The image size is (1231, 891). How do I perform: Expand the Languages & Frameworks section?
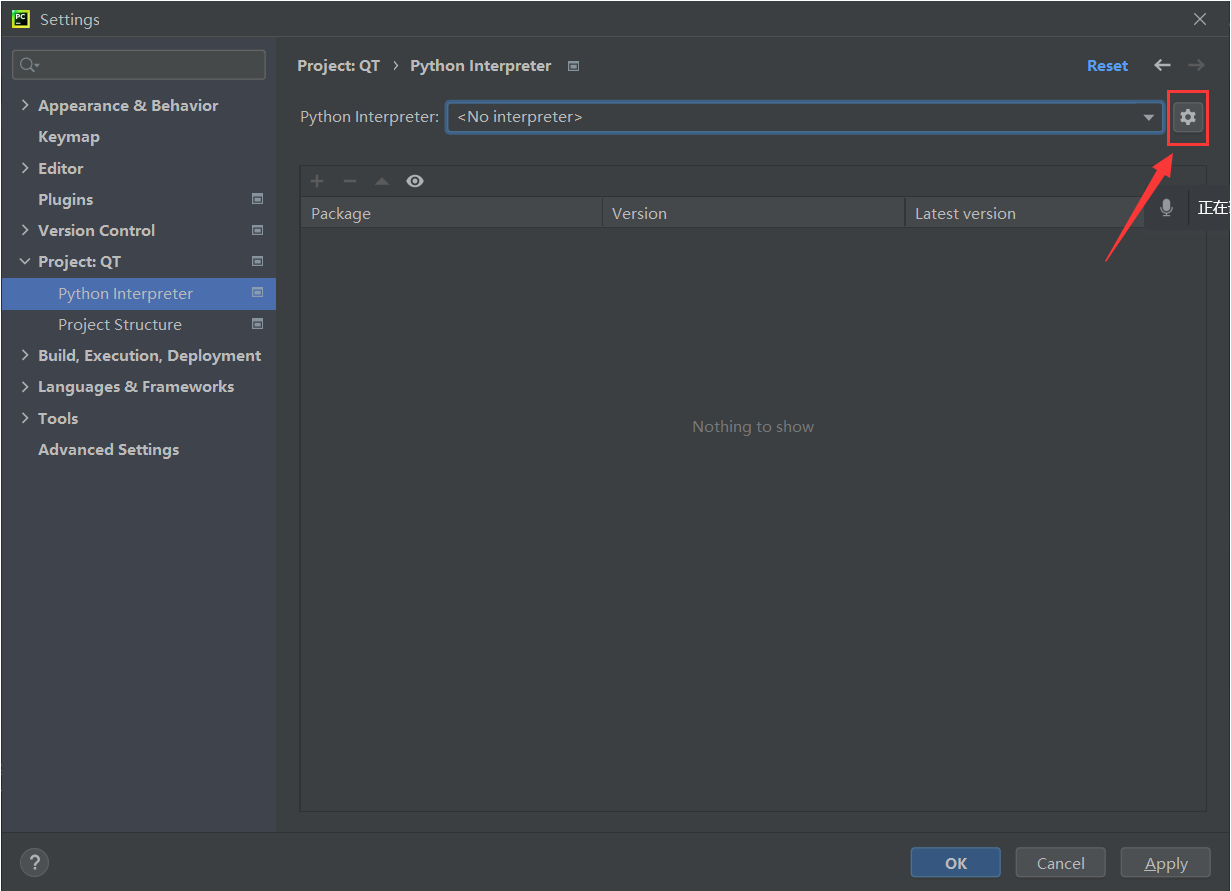tap(25, 386)
